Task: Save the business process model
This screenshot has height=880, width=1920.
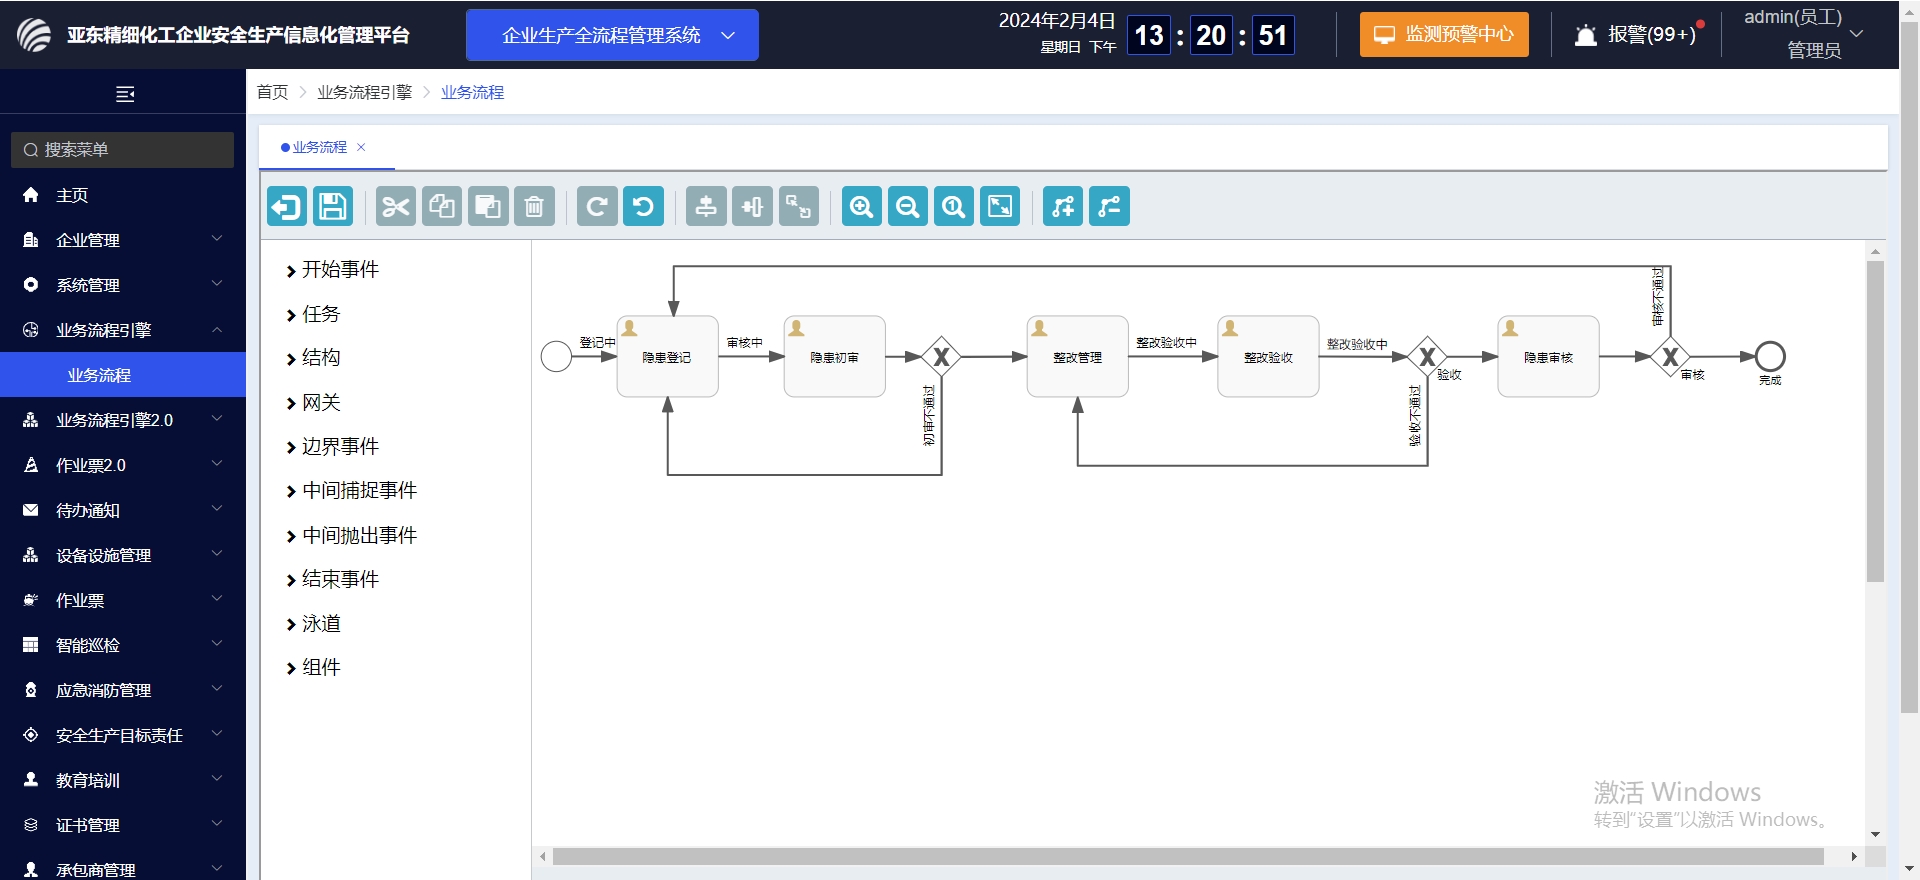Action: point(333,207)
